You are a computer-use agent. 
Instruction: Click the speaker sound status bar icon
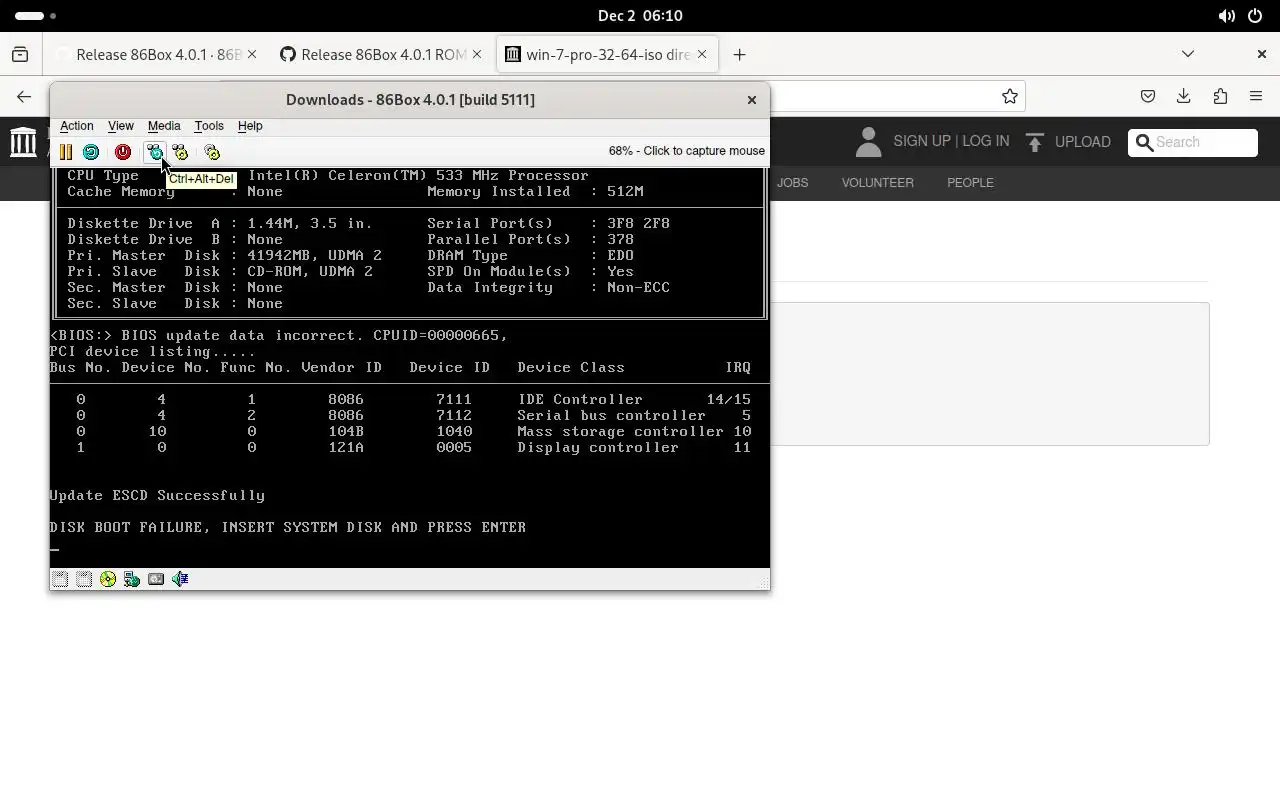click(x=180, y=579)
